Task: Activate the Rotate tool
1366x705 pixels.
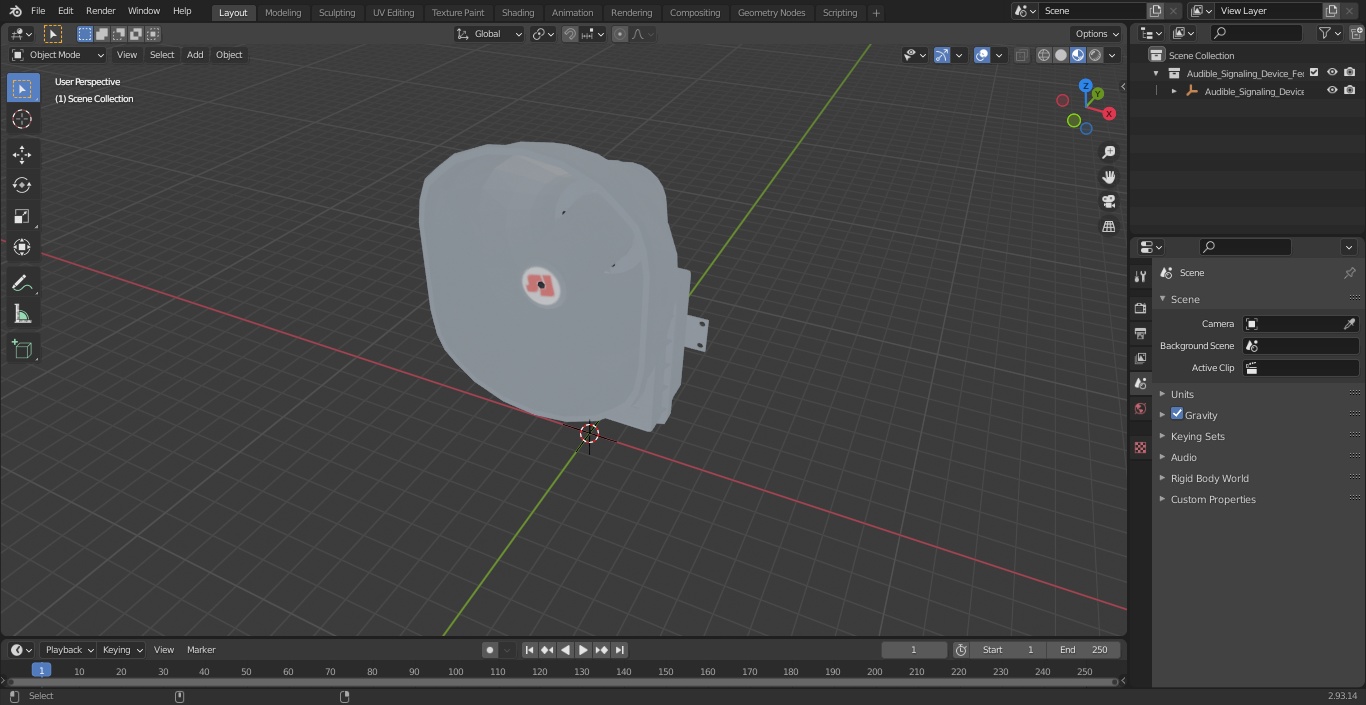Action: pos(22,185)
